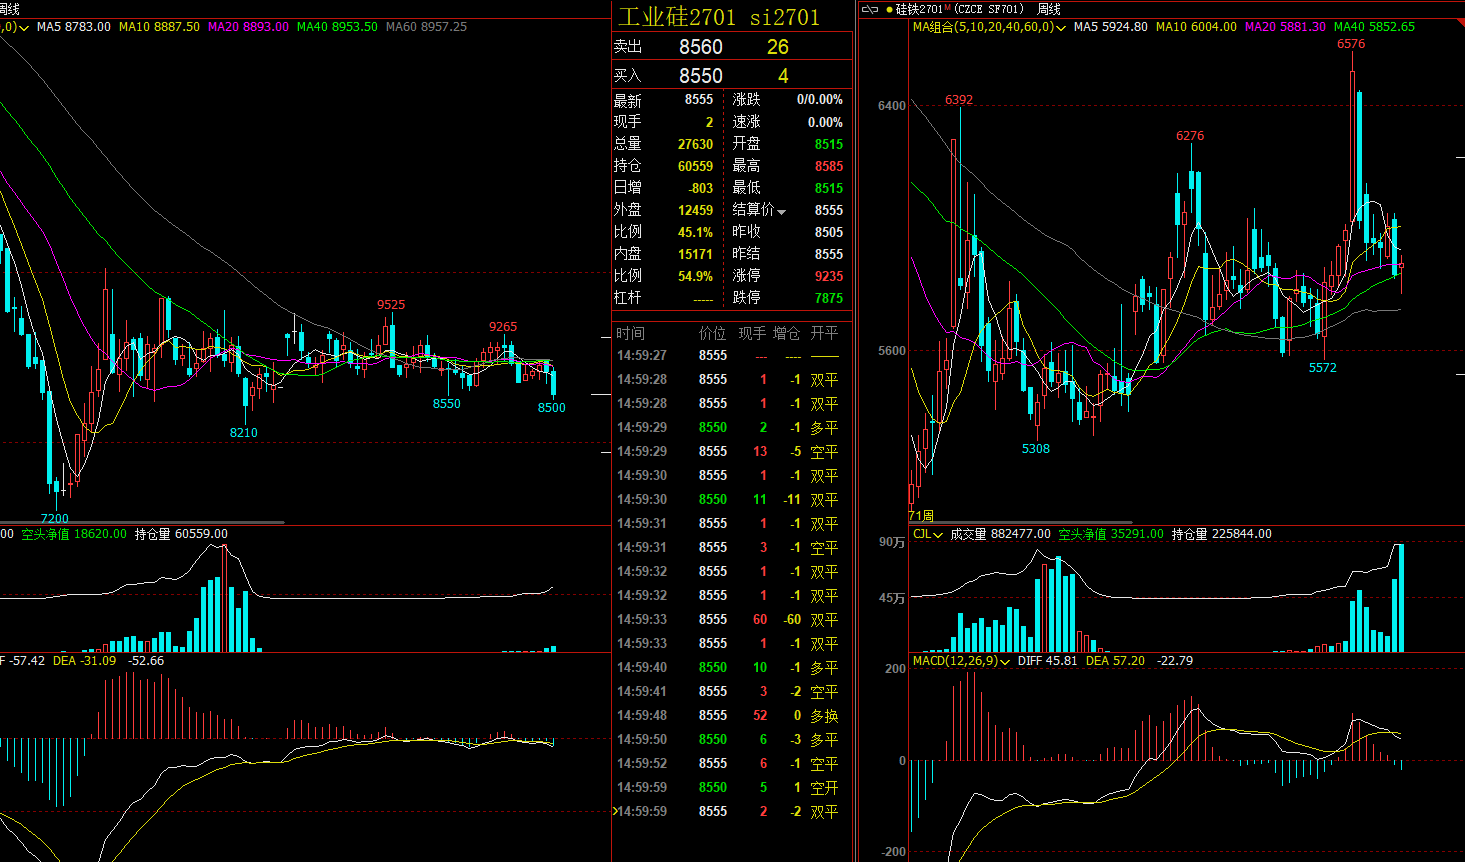Select the tick row at 14:59:33 with 60 lots
The height and width of the screenshot is (862, 1465).
pyautogui.click(x=729, y=620)
